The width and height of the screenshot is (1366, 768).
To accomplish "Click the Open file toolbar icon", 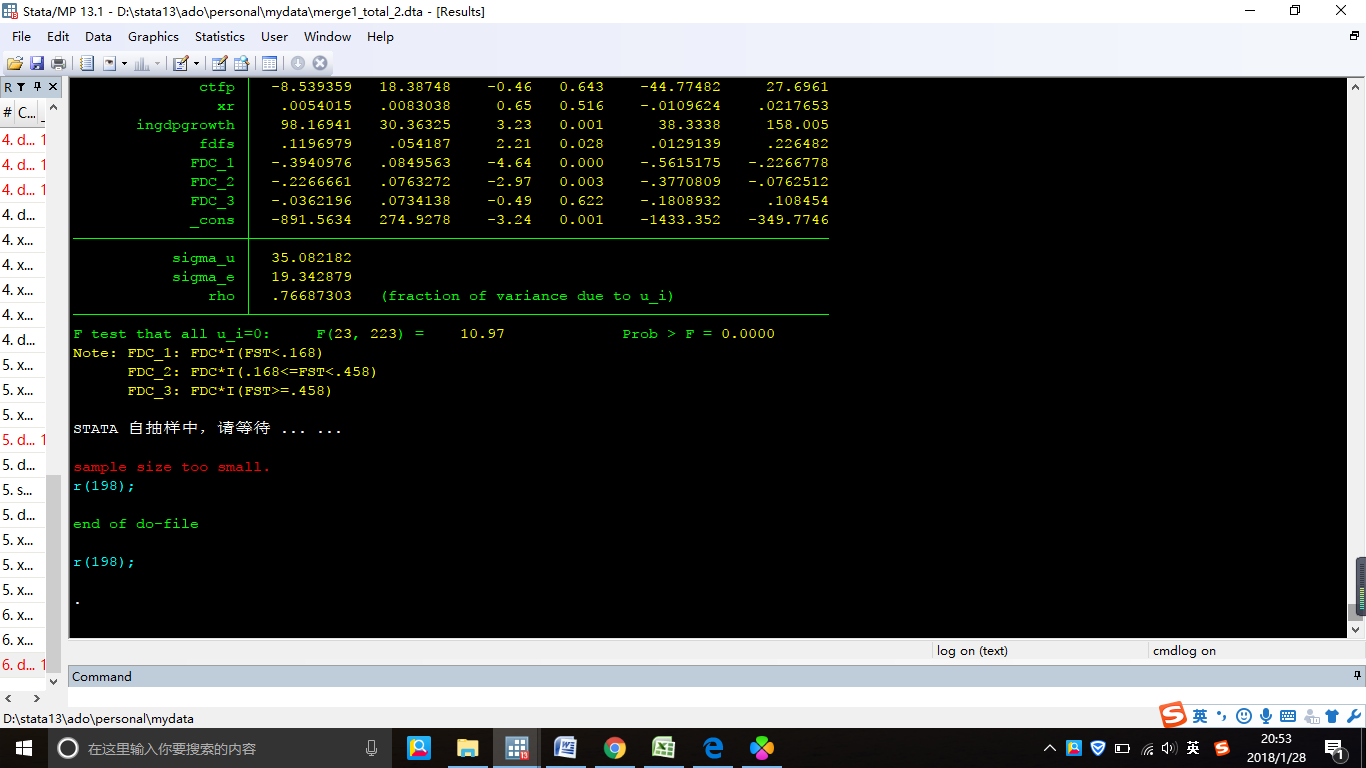I will click(x=15, y=63).
